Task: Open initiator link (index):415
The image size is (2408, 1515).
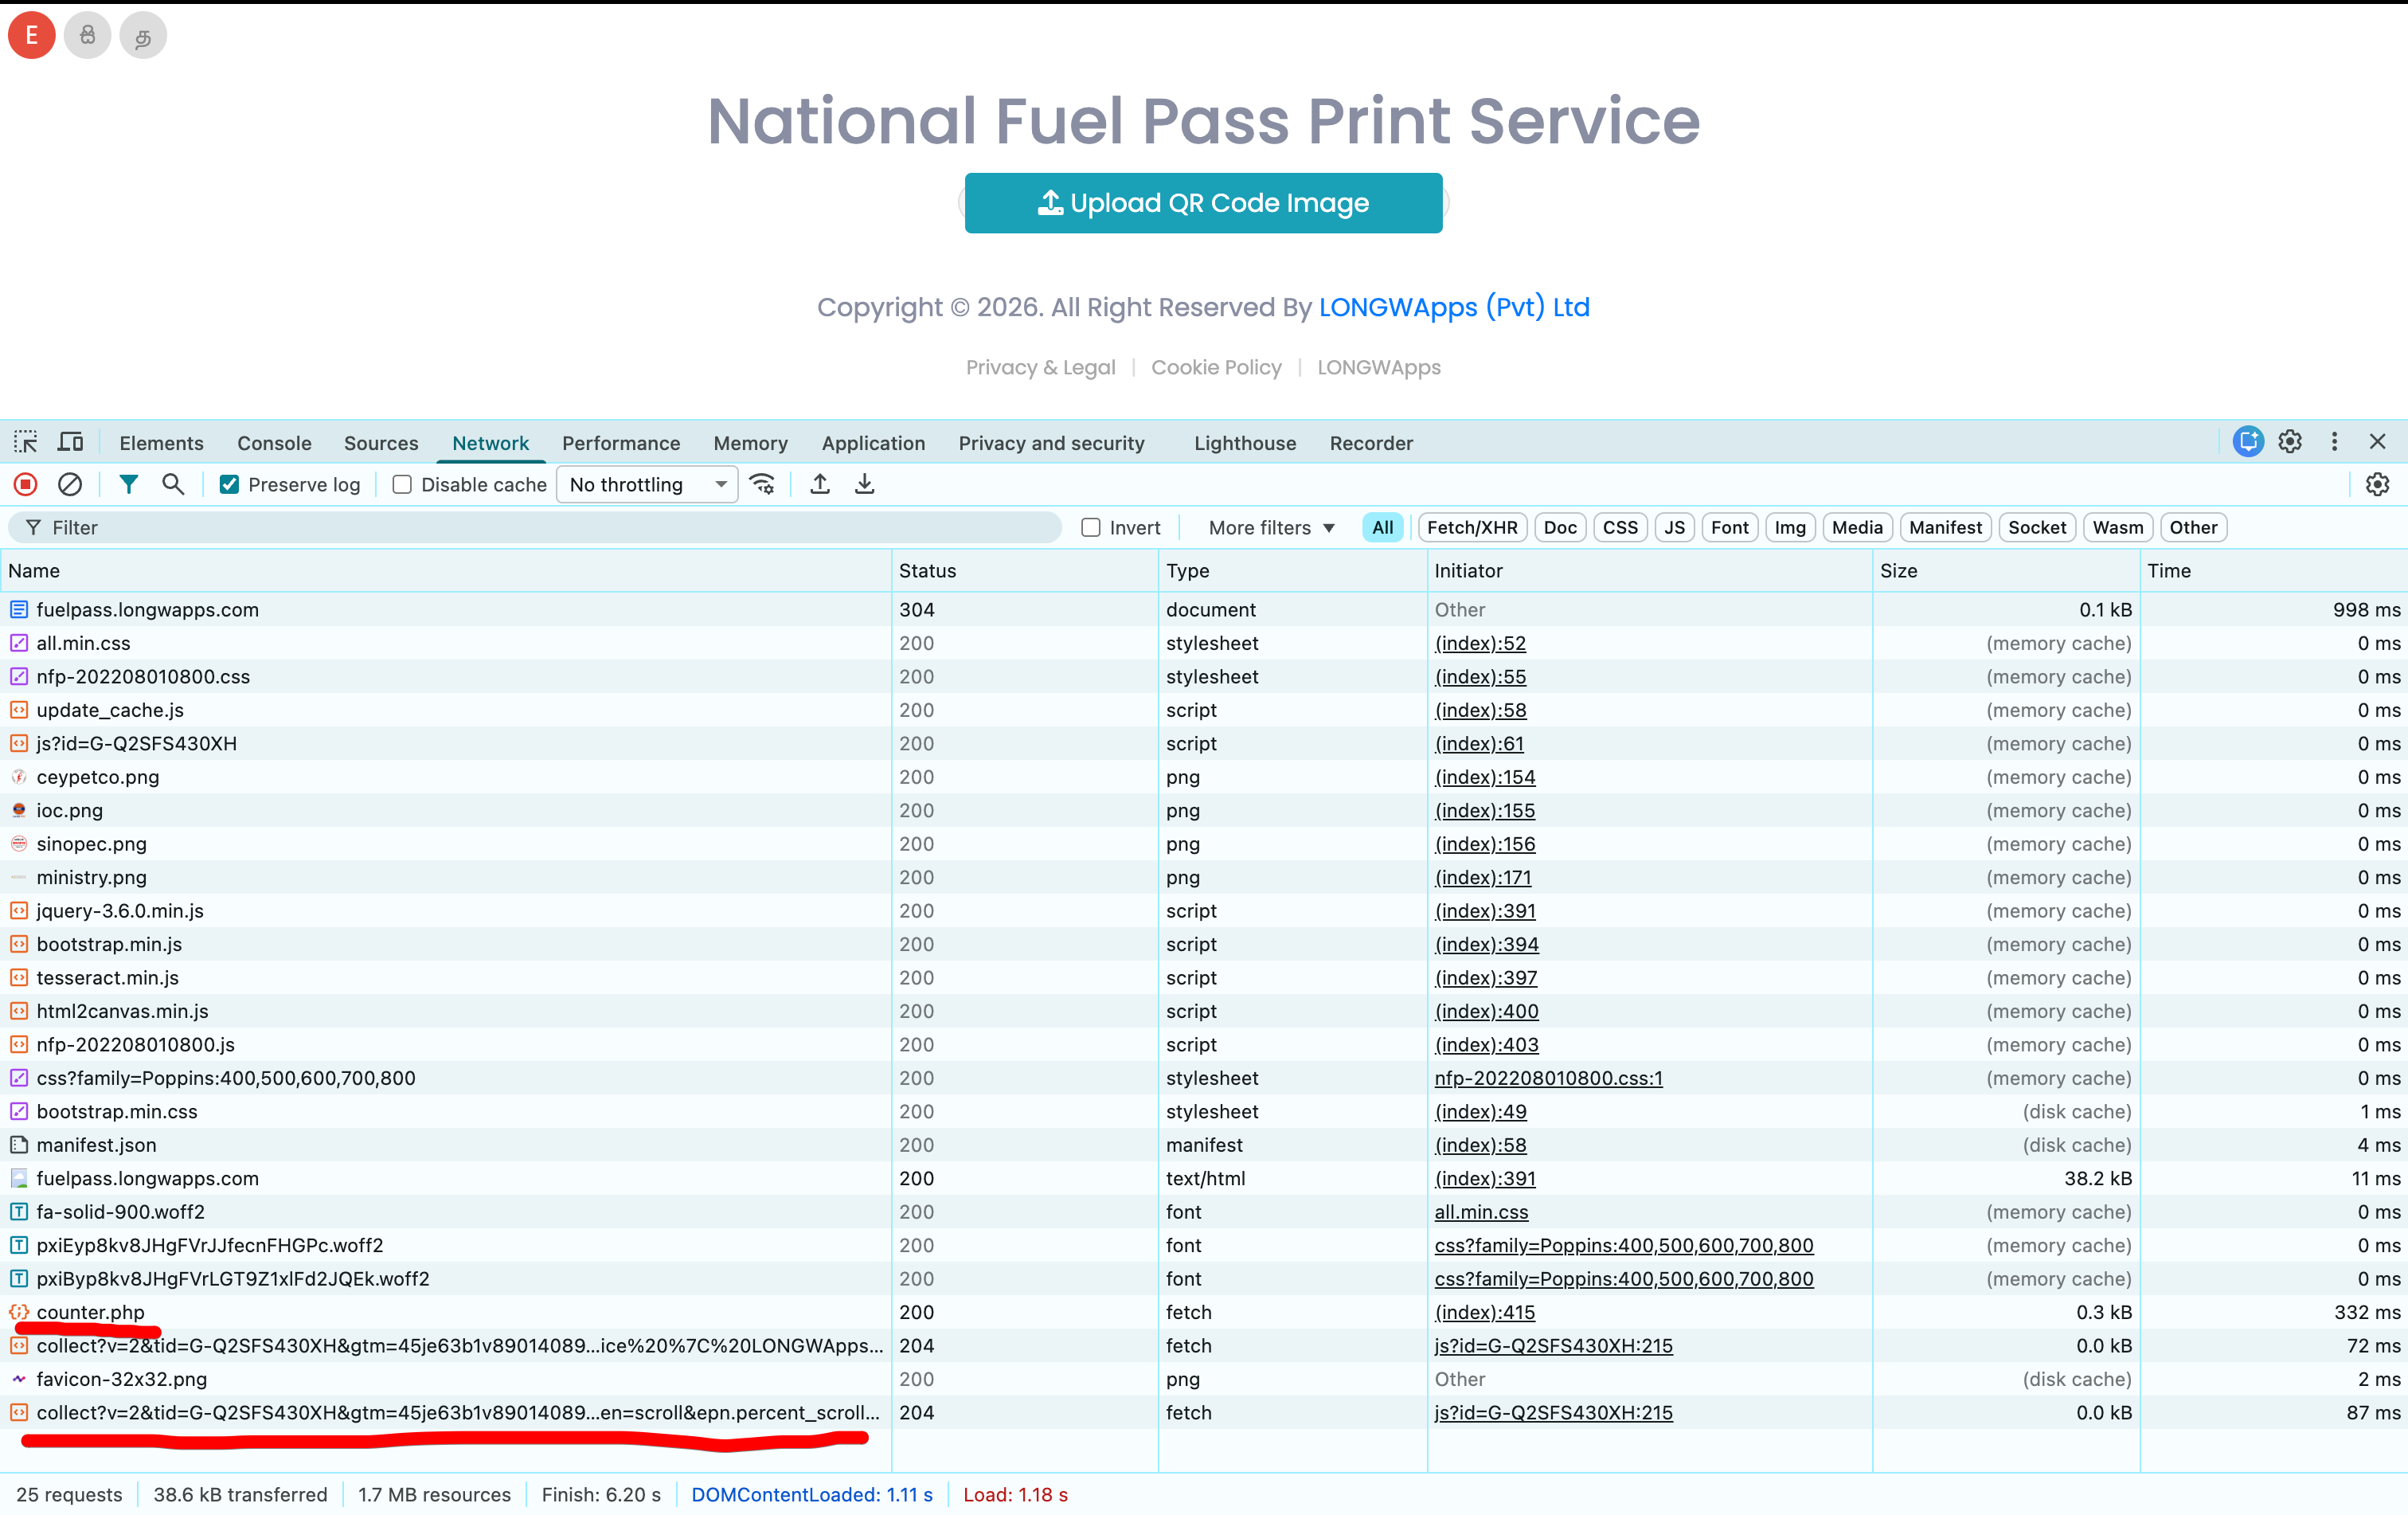Action: (x=1484, y=1311)
